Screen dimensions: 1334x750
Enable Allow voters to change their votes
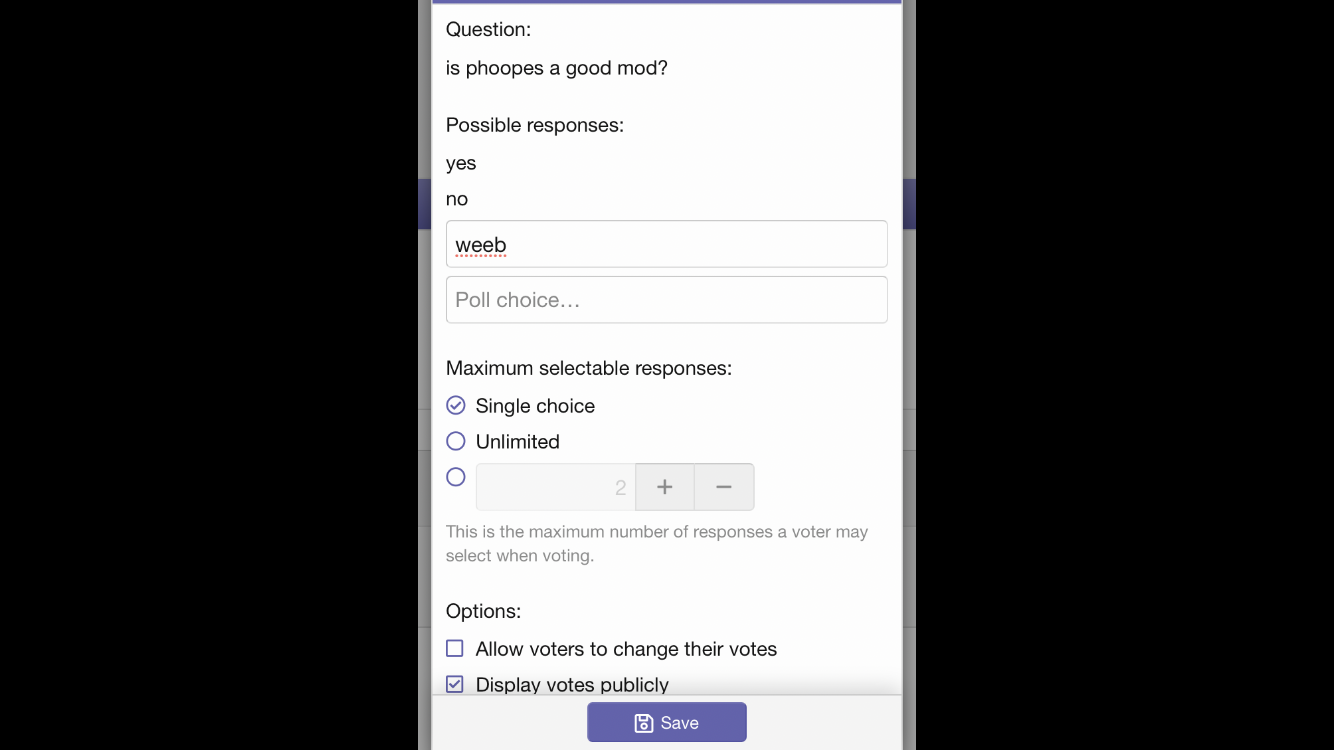(x=455, y=648)
